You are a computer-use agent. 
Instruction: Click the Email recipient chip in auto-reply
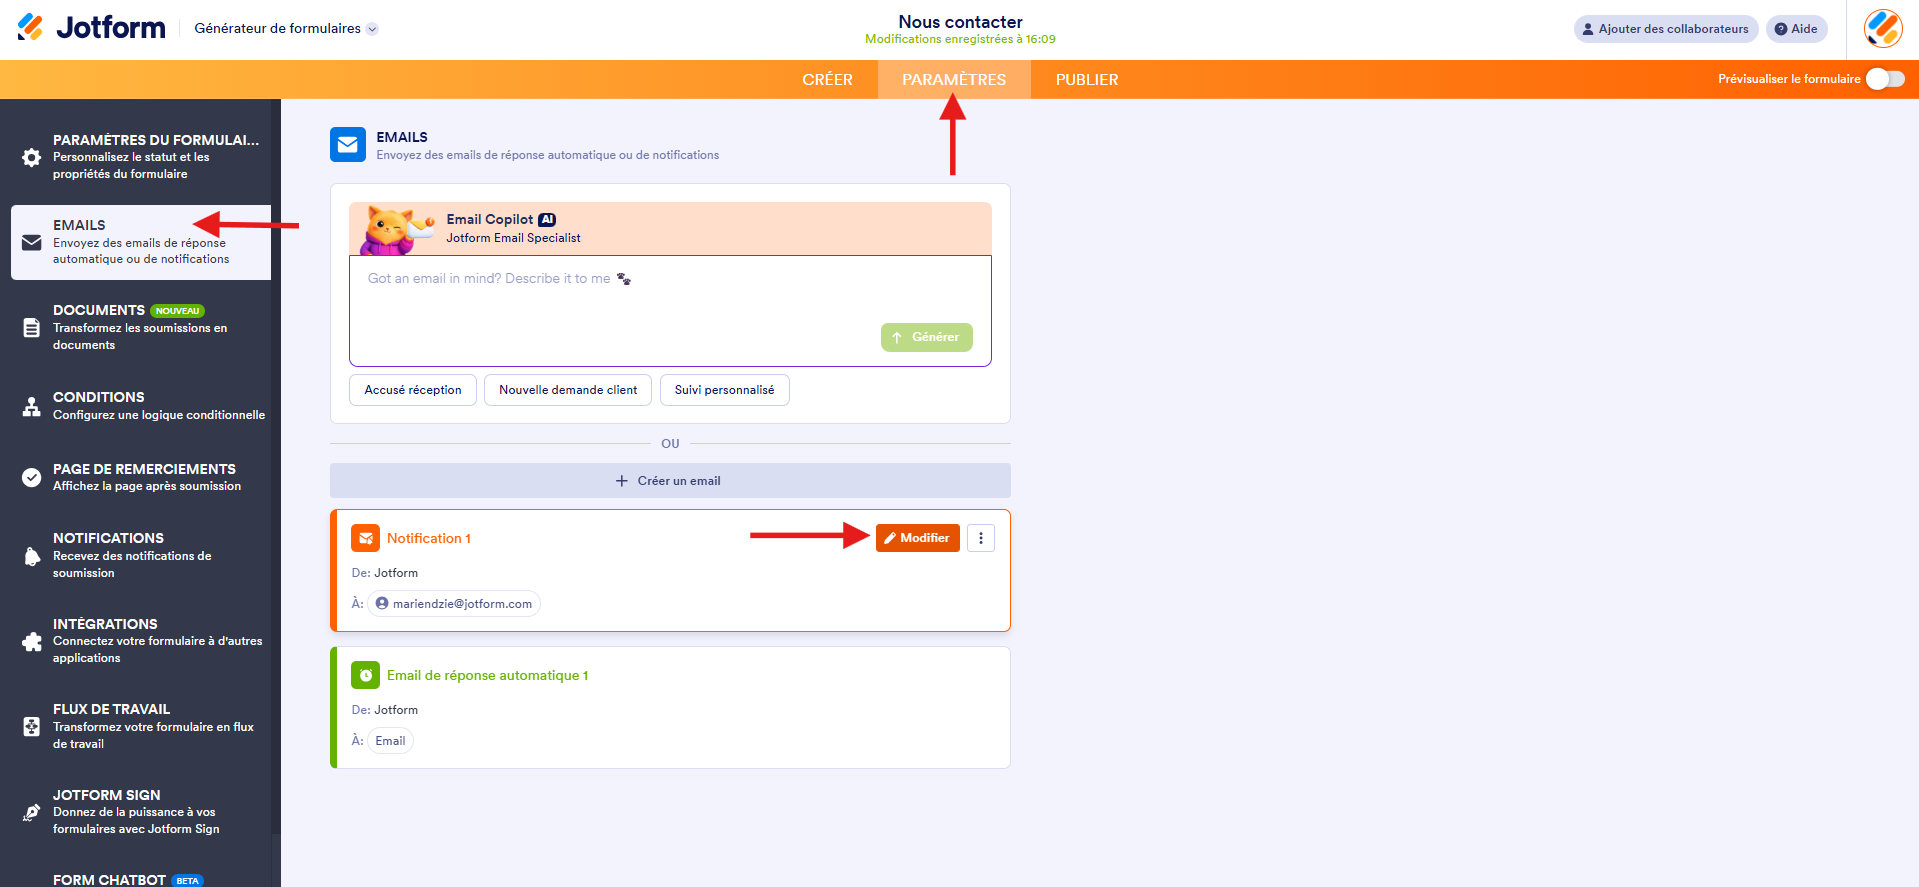391,741
